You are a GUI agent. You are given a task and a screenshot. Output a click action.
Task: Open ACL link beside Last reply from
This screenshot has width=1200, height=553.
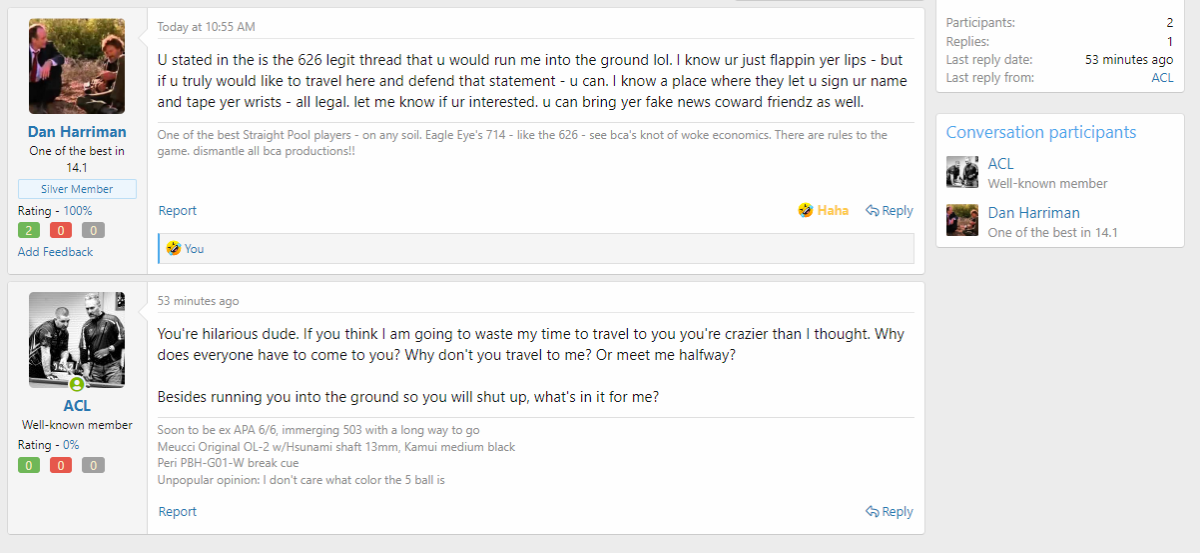tap(1162, 77)
